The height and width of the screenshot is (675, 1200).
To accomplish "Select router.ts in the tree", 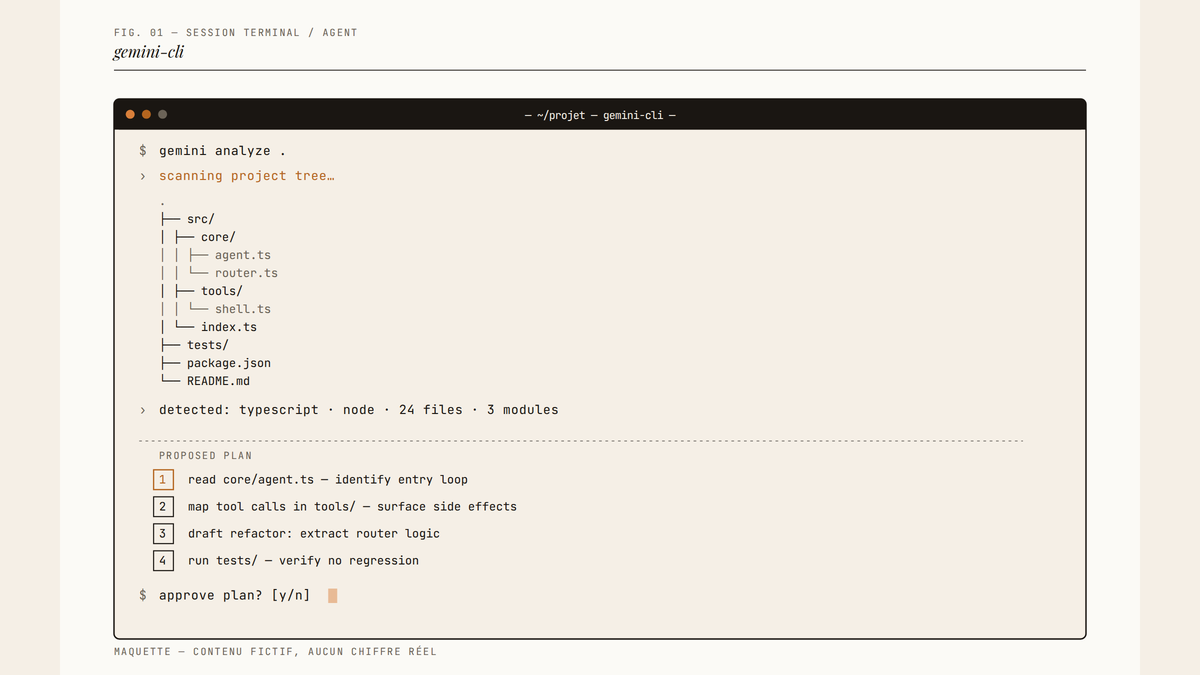I will [246, 273].
